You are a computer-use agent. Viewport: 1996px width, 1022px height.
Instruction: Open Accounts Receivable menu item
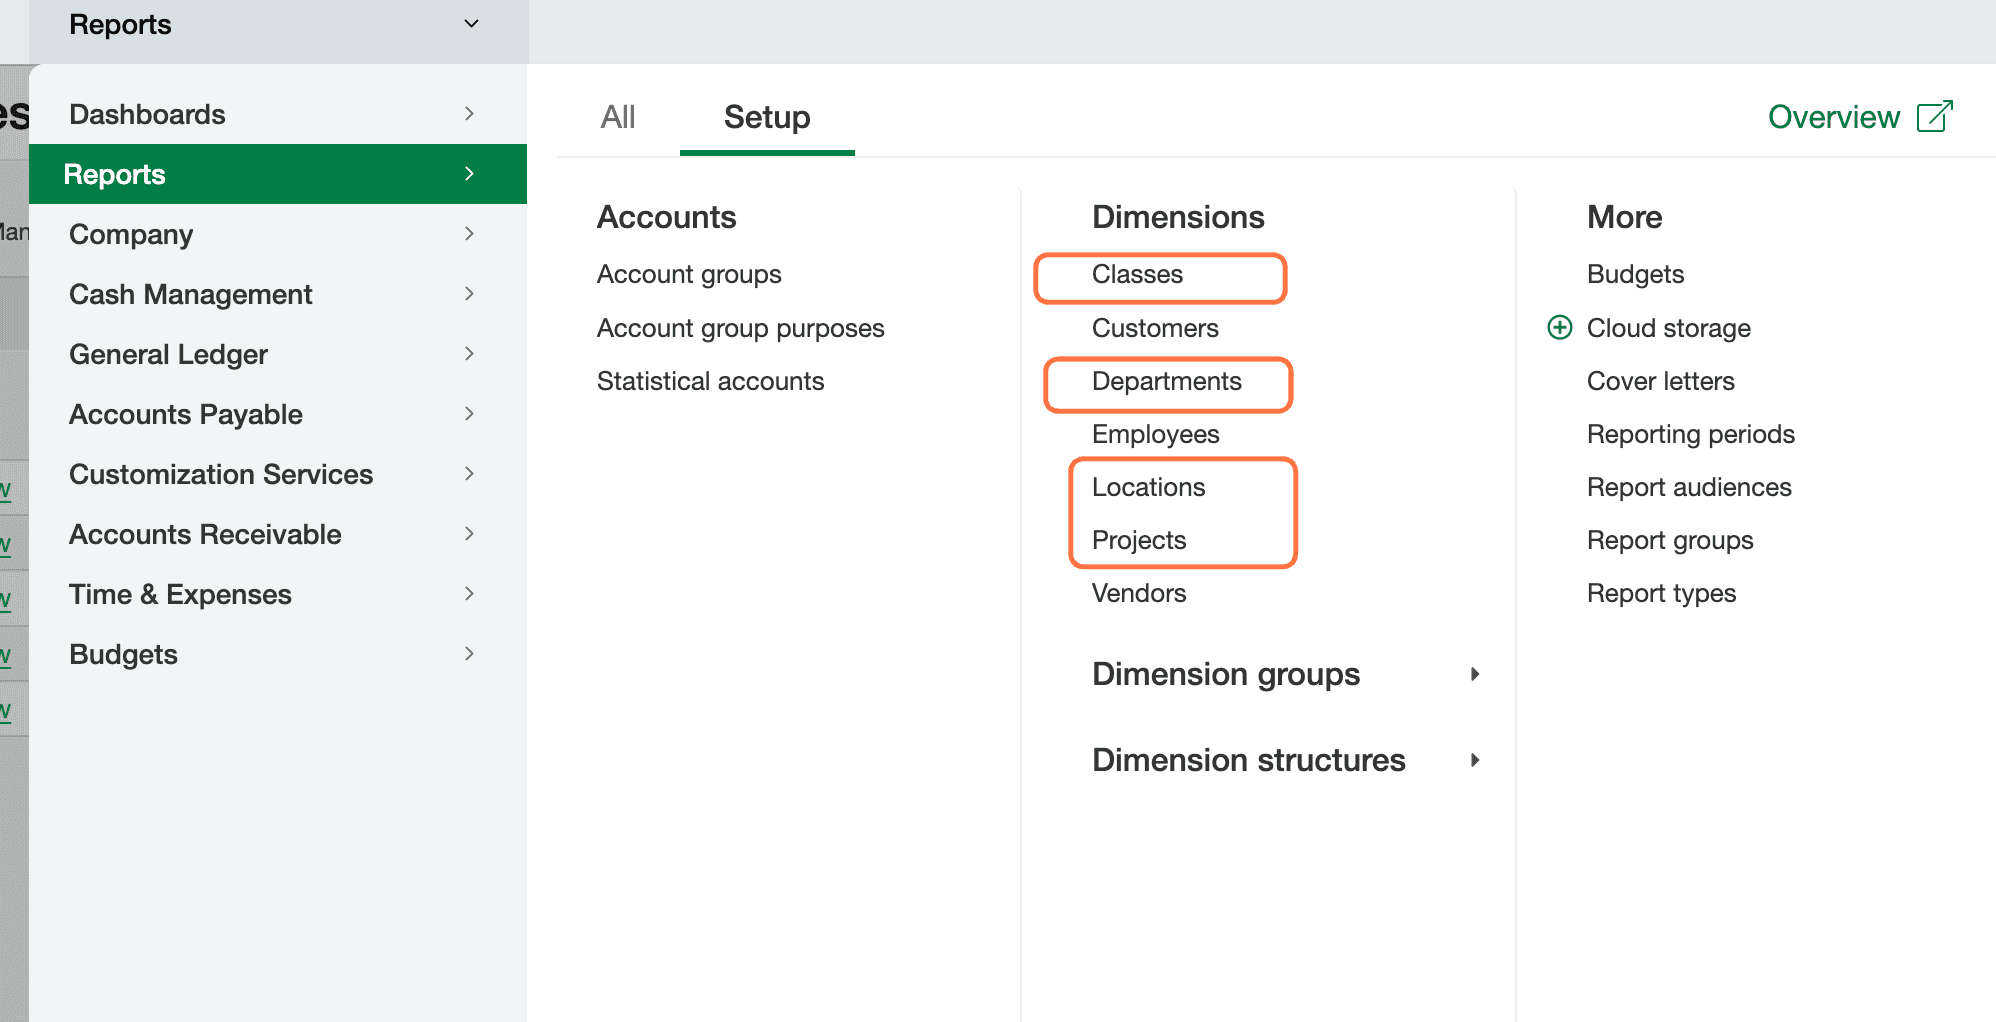278,534
